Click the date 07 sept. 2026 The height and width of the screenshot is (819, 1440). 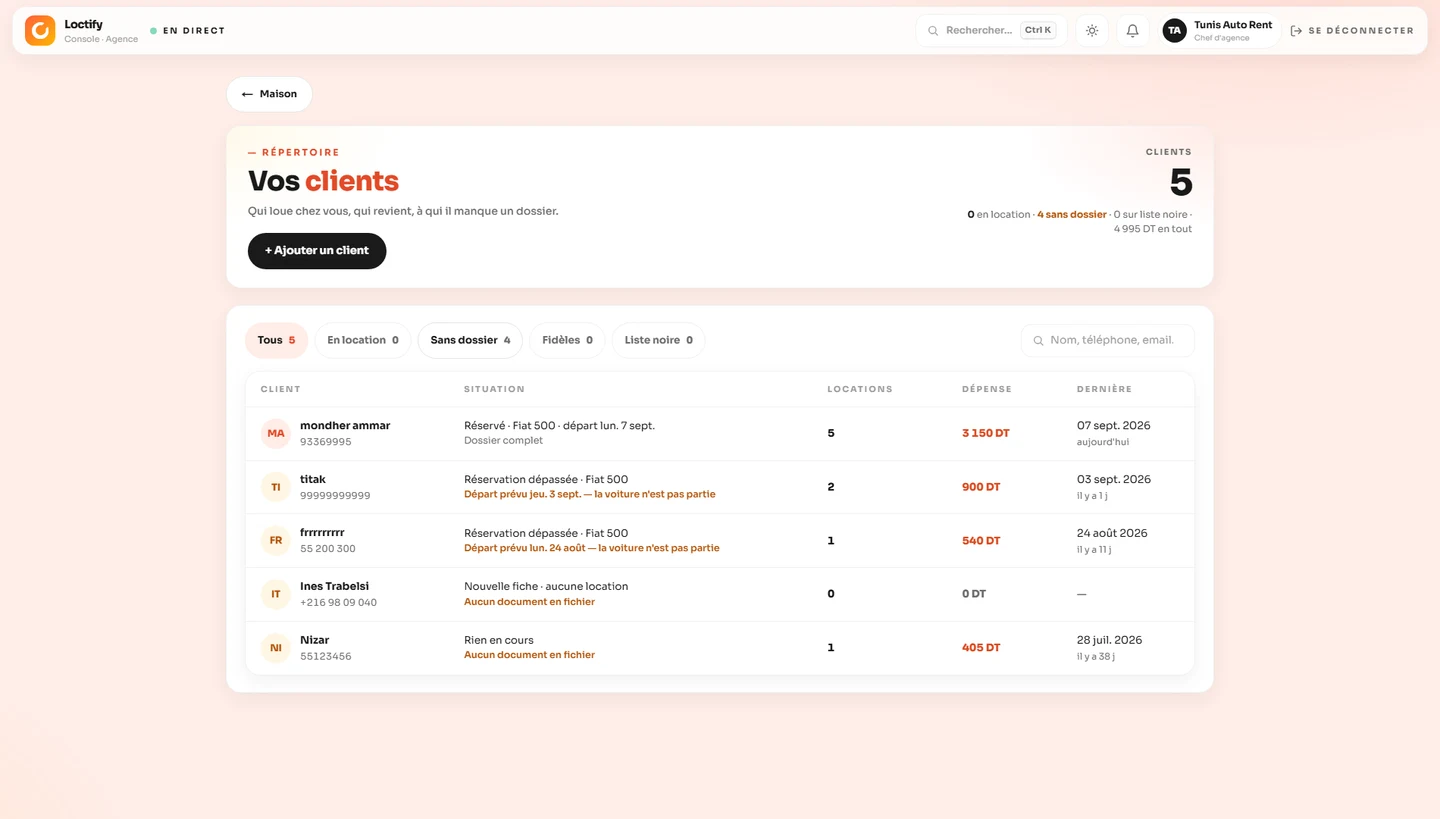1114,426
